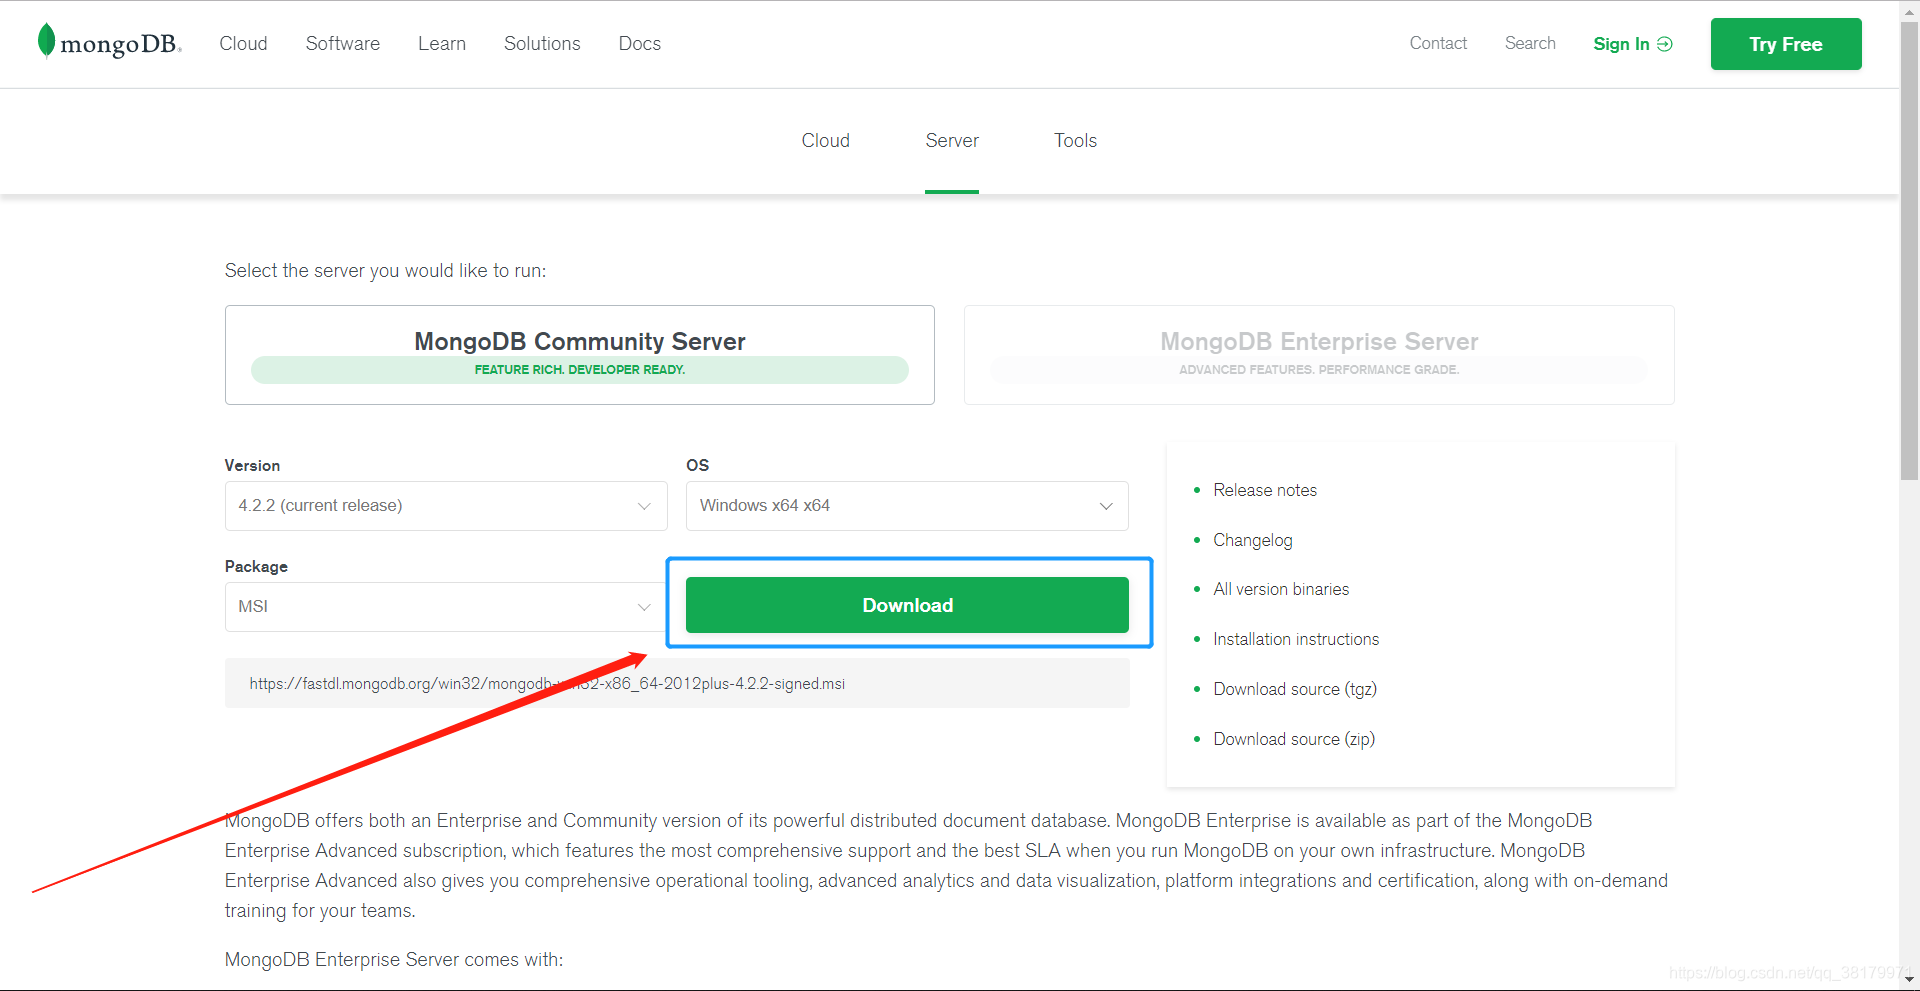Select the MongoDB Community Server option
Image resolution: width=1920 pixels, height=991 pixels.
tap(579, 354)
